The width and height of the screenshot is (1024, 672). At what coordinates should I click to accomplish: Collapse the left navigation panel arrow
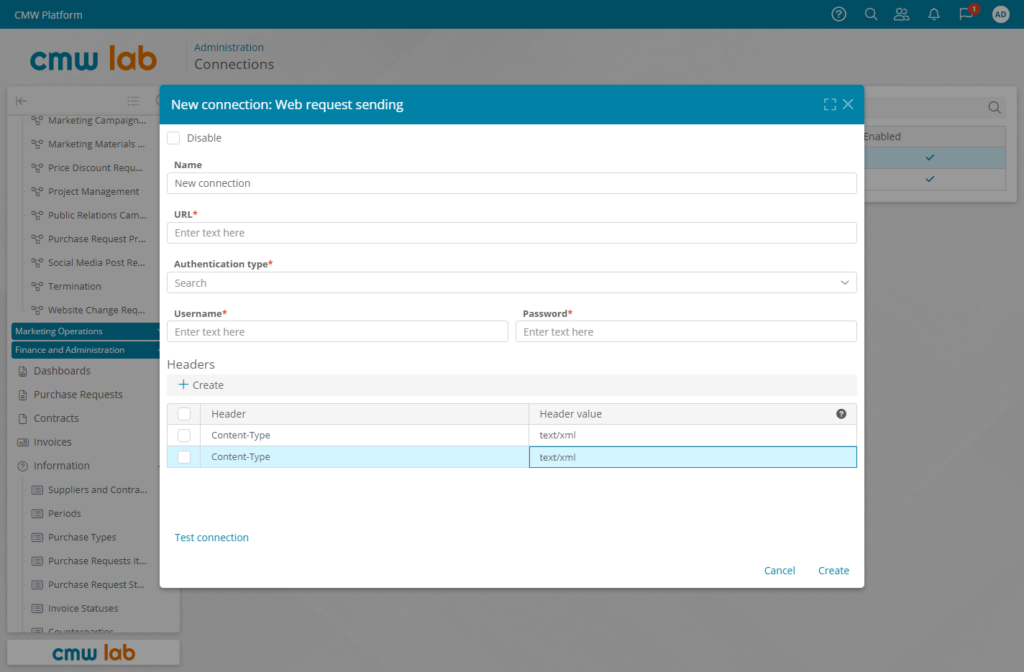pos(22,101)
